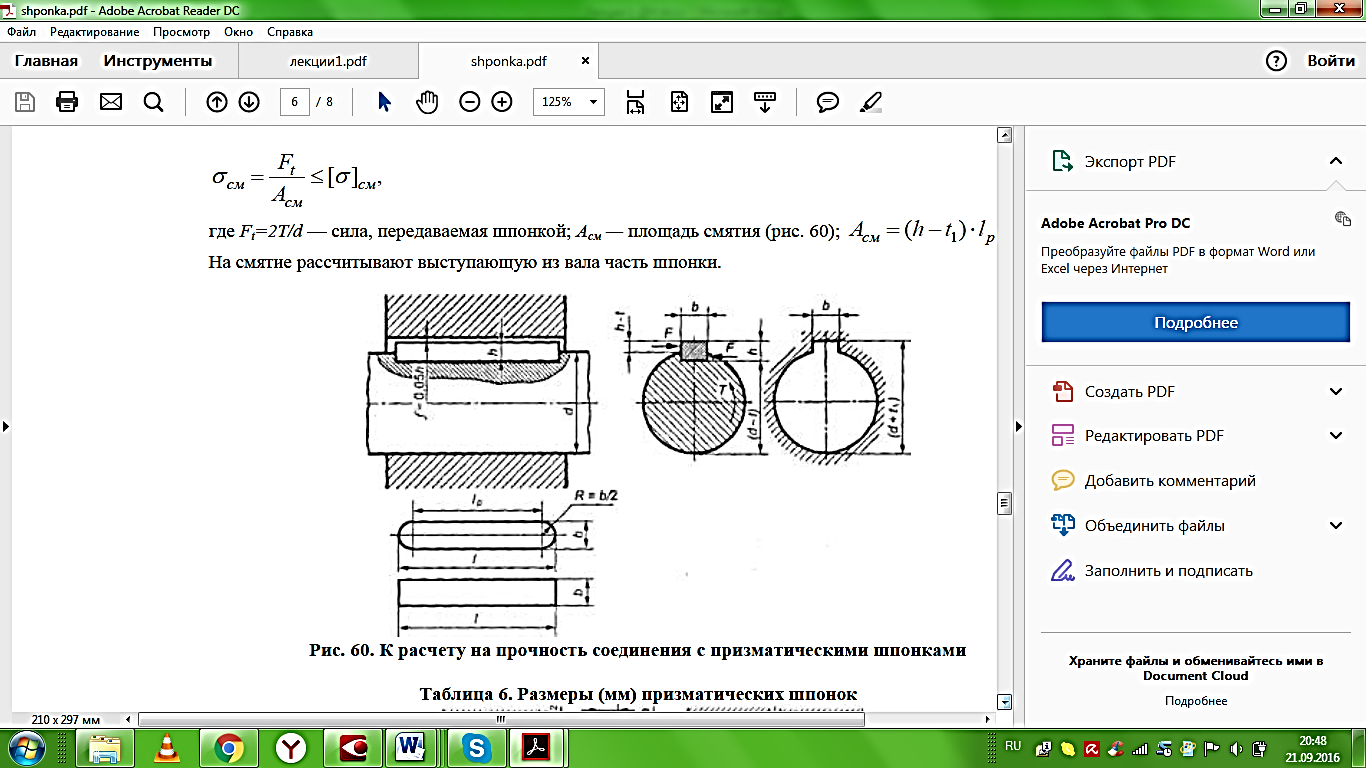Switch to the лекции1.pdf tab

click(328, 61)
